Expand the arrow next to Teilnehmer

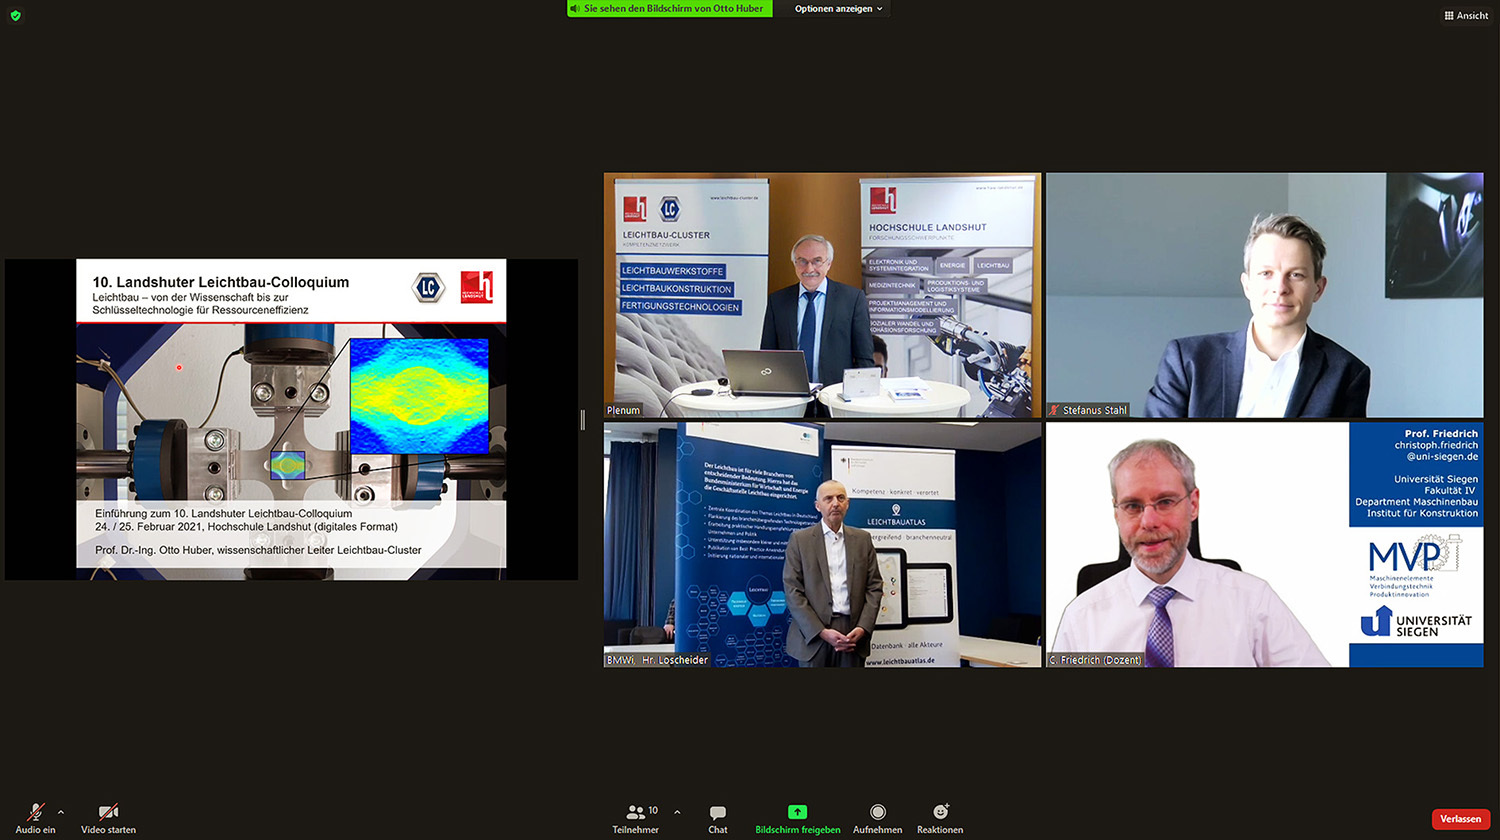(x=677, y=812)
